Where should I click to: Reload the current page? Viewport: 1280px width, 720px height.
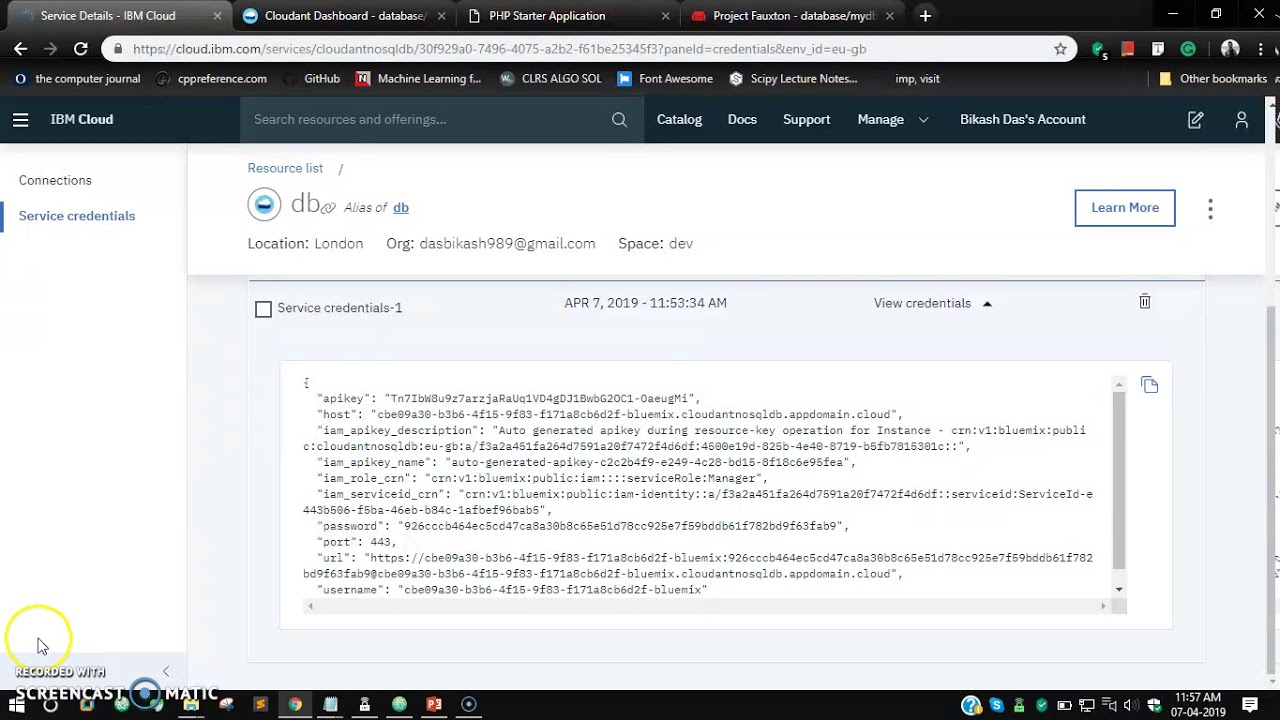click(81, 48)
